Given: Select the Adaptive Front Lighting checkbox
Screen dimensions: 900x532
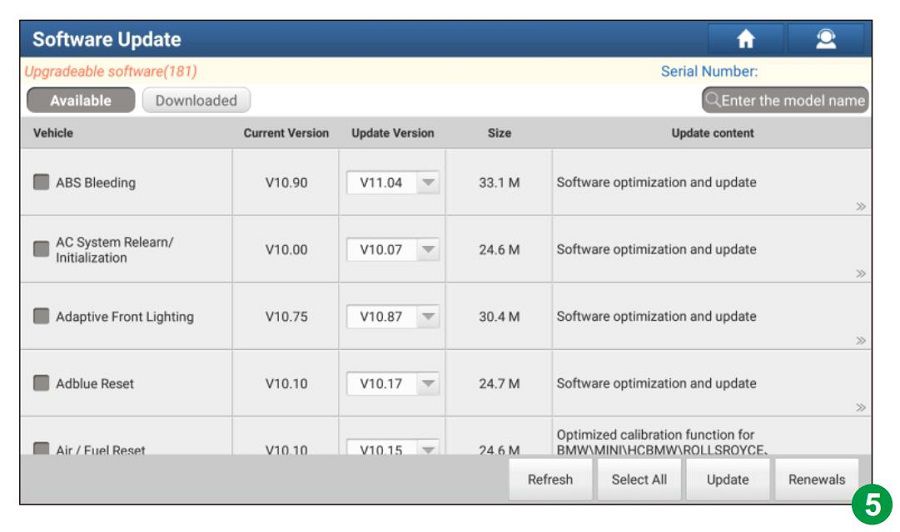Looking at the screenshot, I should 42,317.
